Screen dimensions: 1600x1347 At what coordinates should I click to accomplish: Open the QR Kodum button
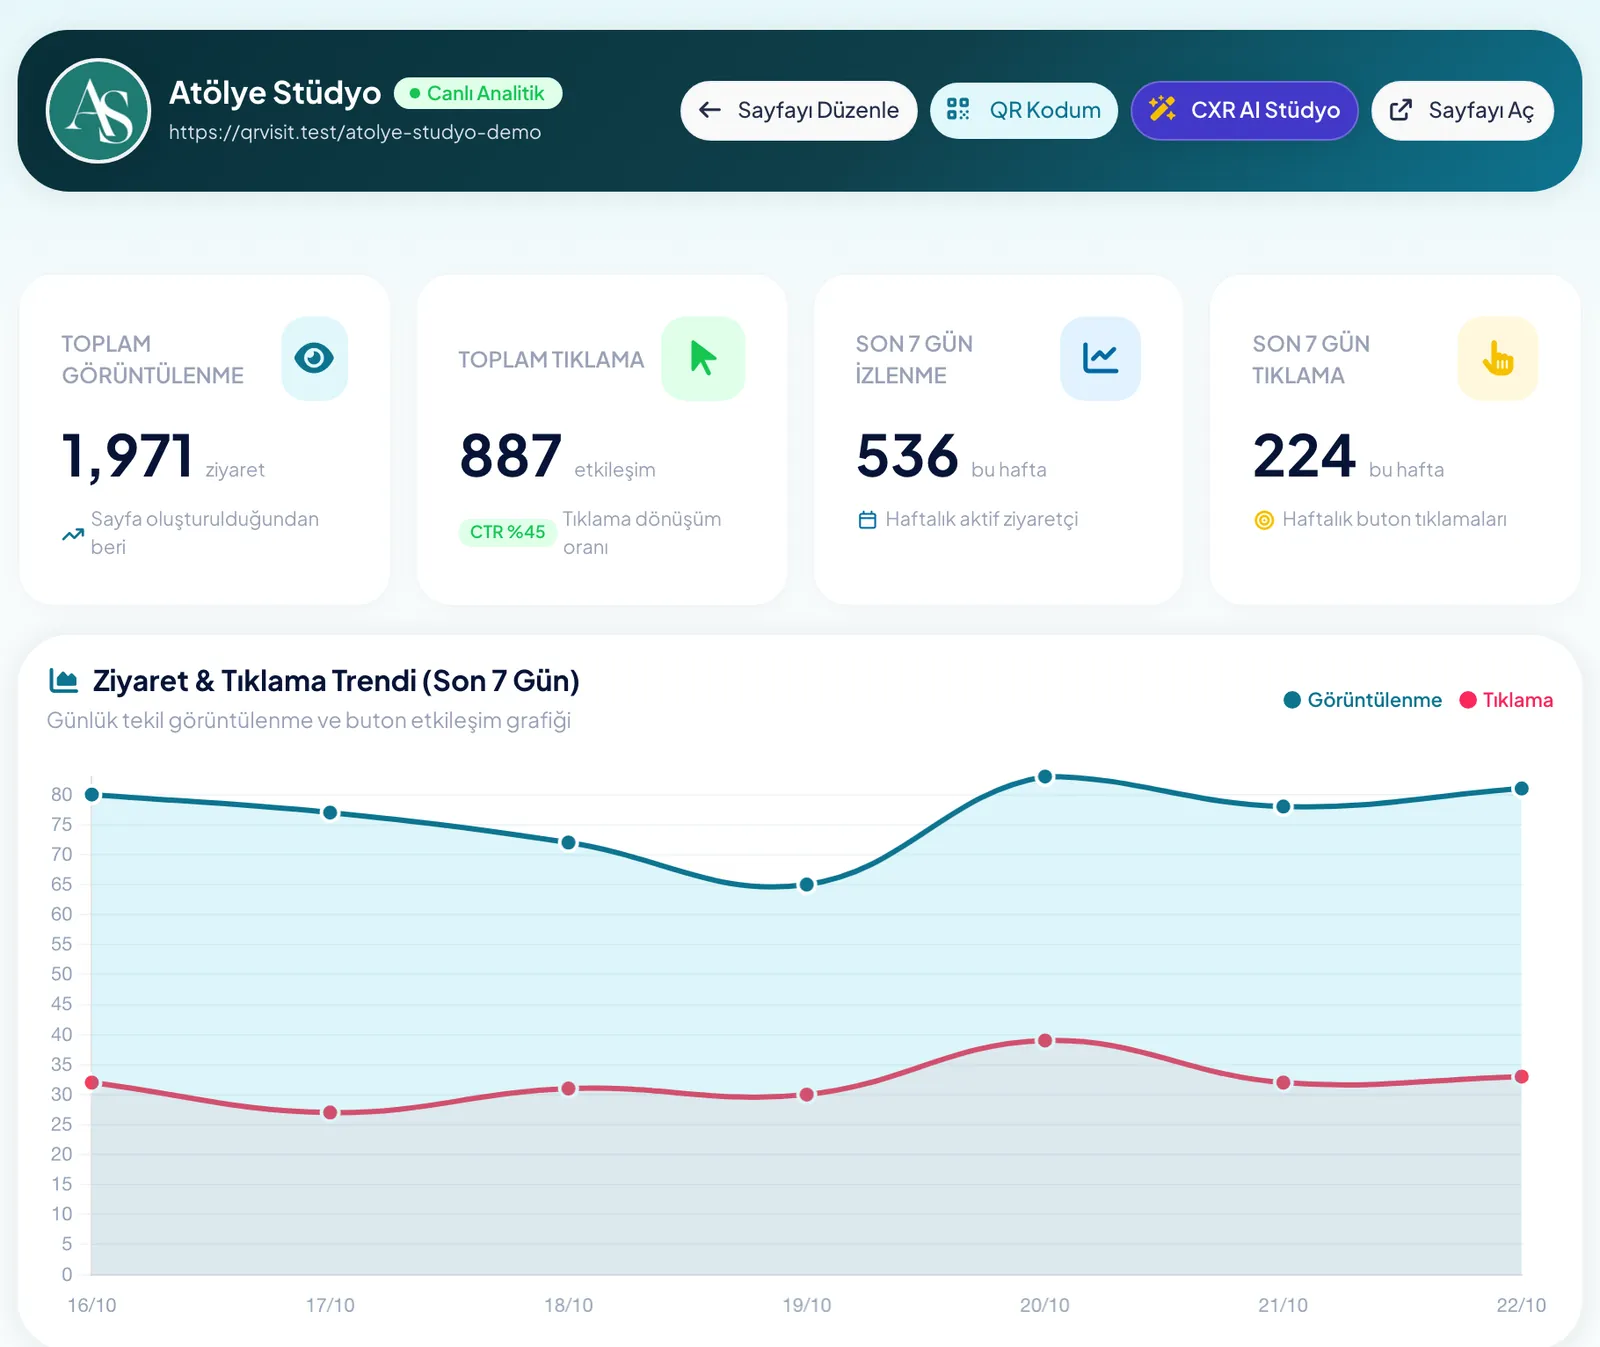(1024, 110)
